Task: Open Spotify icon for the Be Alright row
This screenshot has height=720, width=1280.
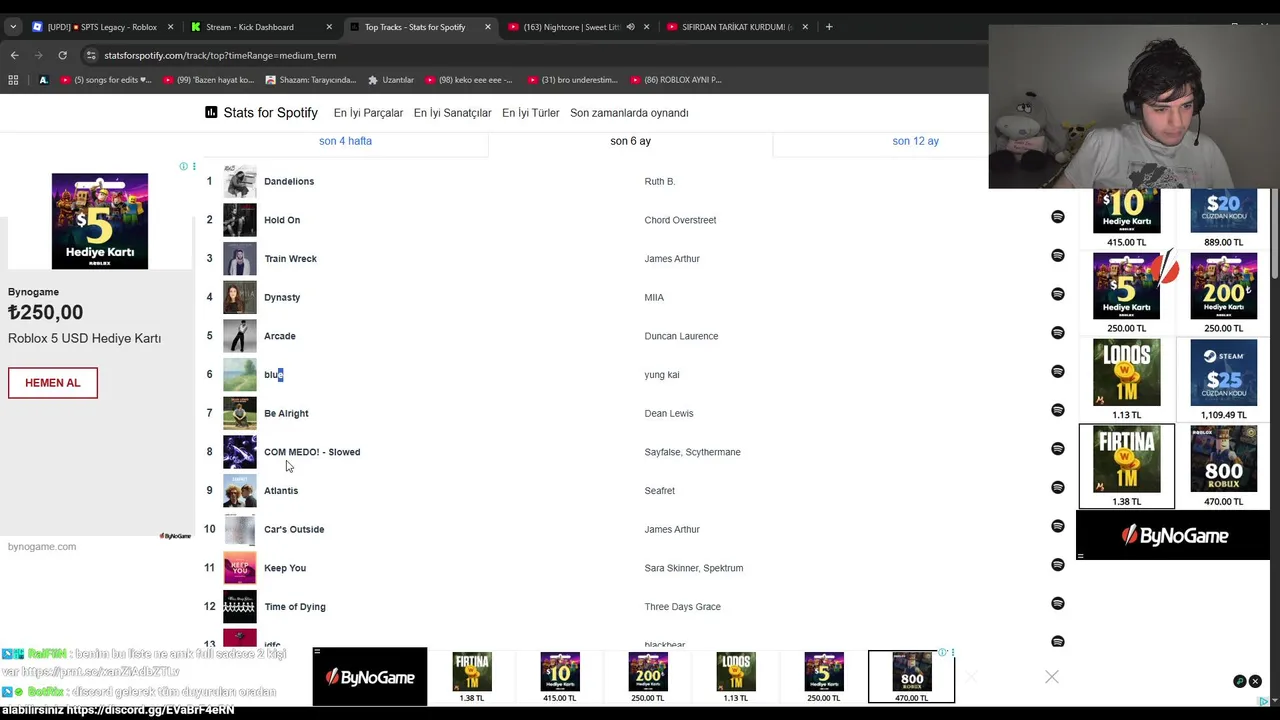Action: click(1058, 410)
